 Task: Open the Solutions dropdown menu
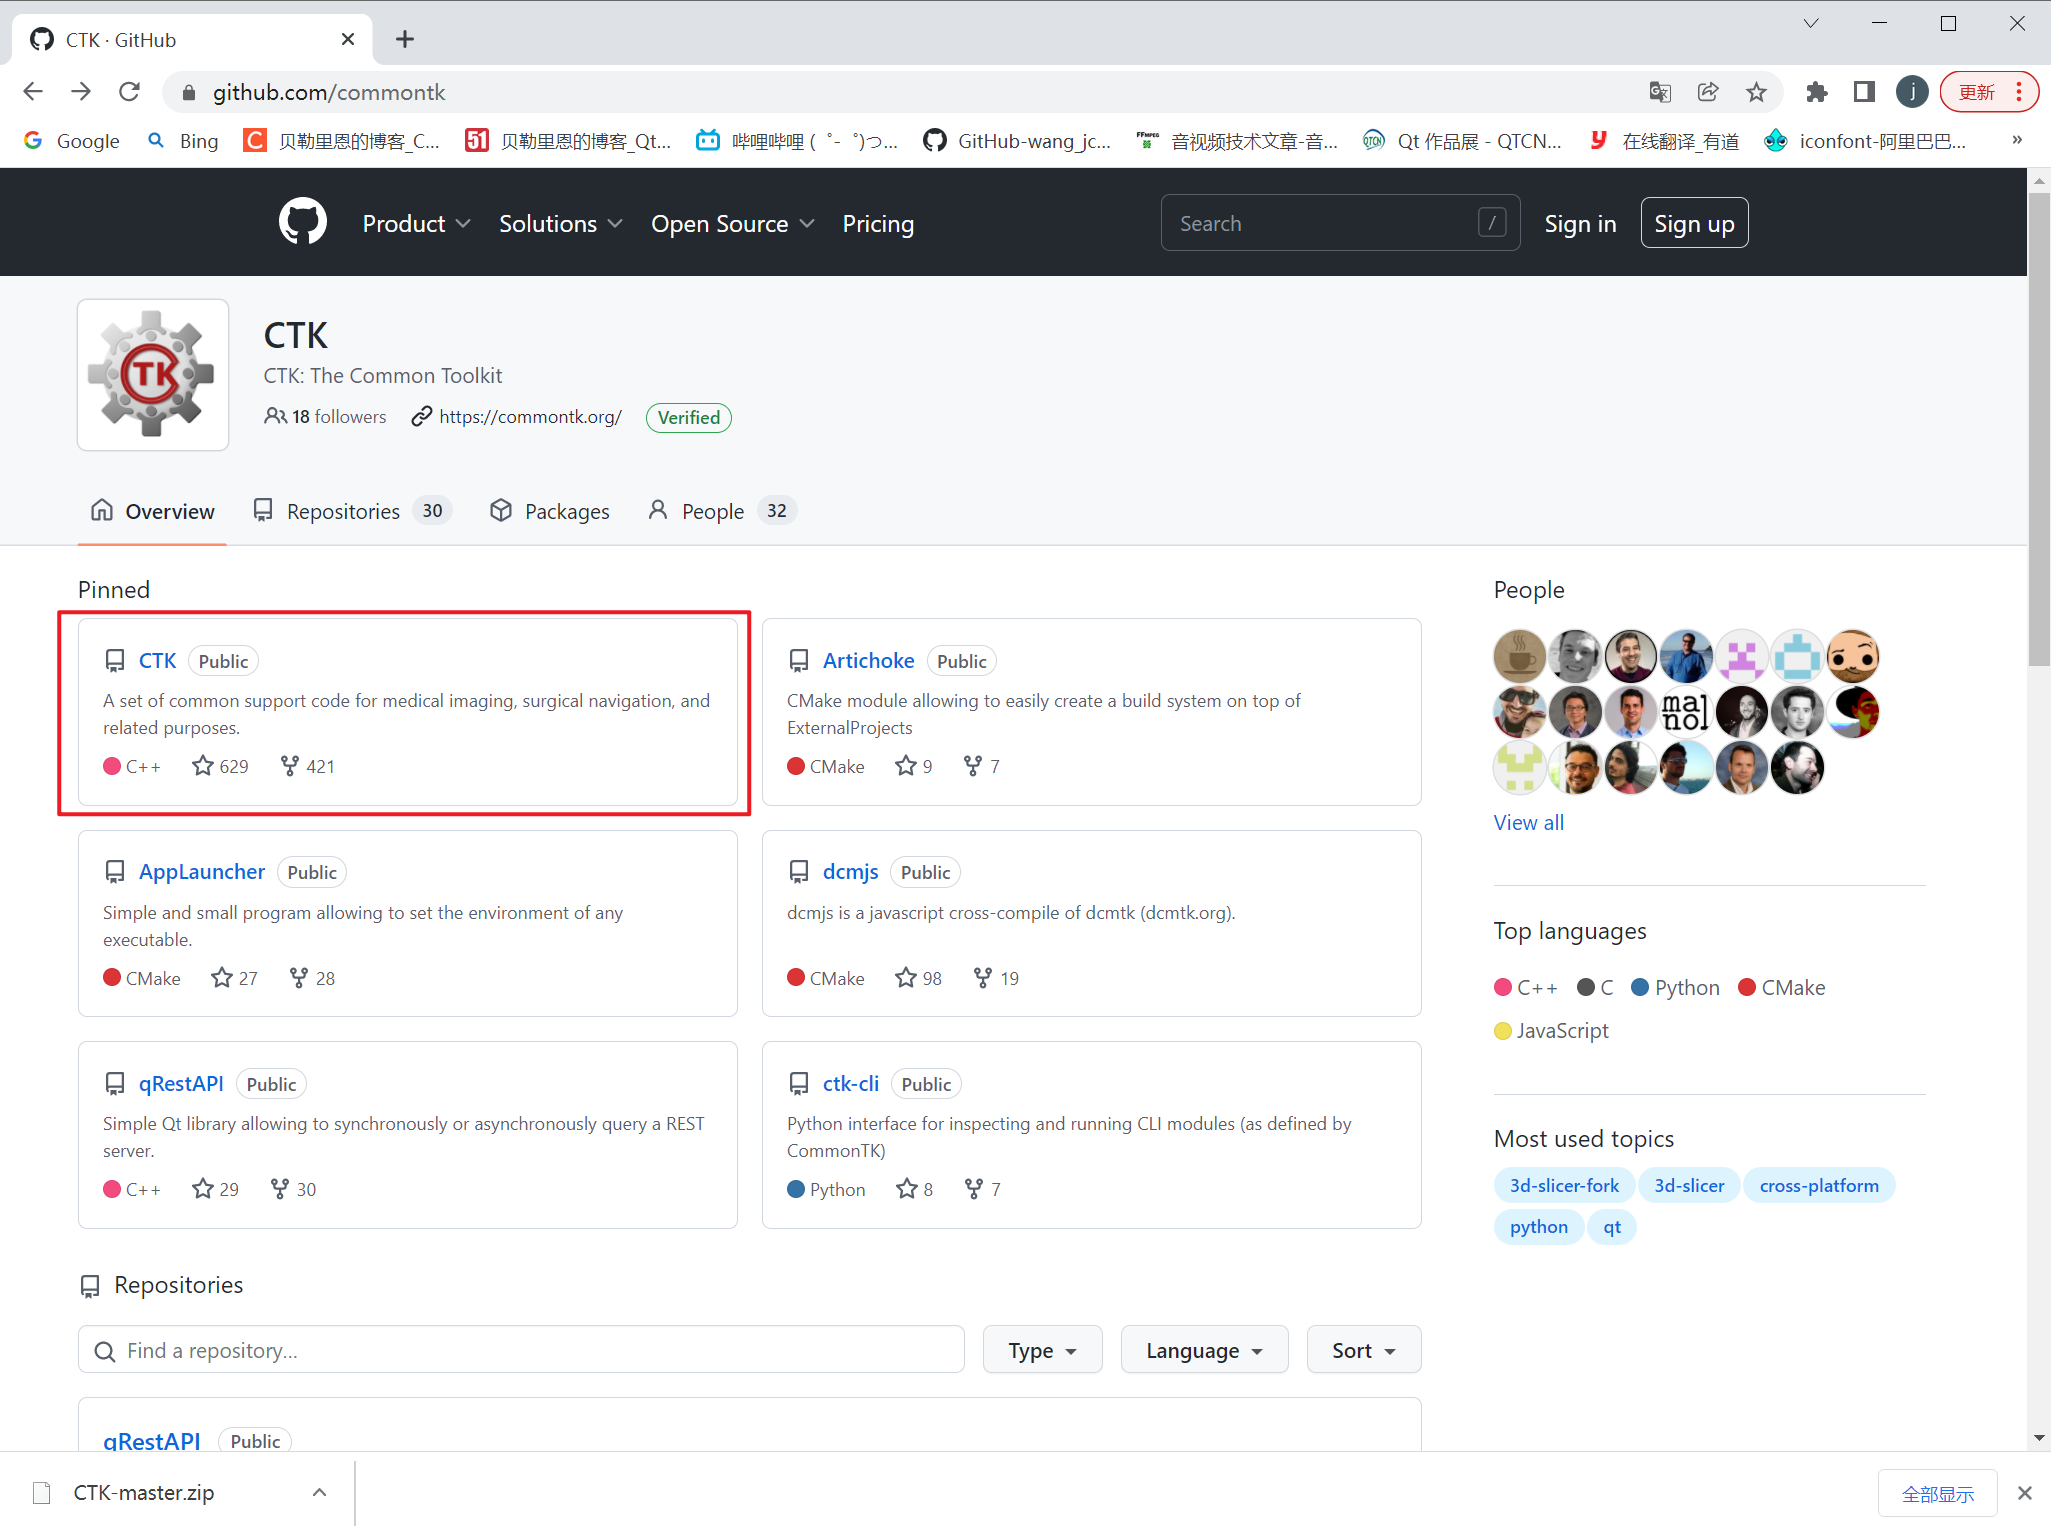pos(560,223)
